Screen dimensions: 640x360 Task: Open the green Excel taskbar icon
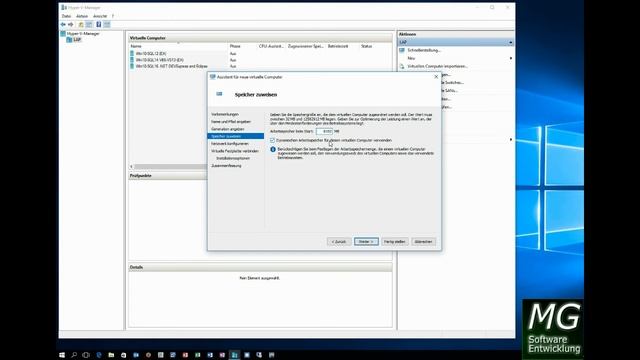[x=198, y=355]
